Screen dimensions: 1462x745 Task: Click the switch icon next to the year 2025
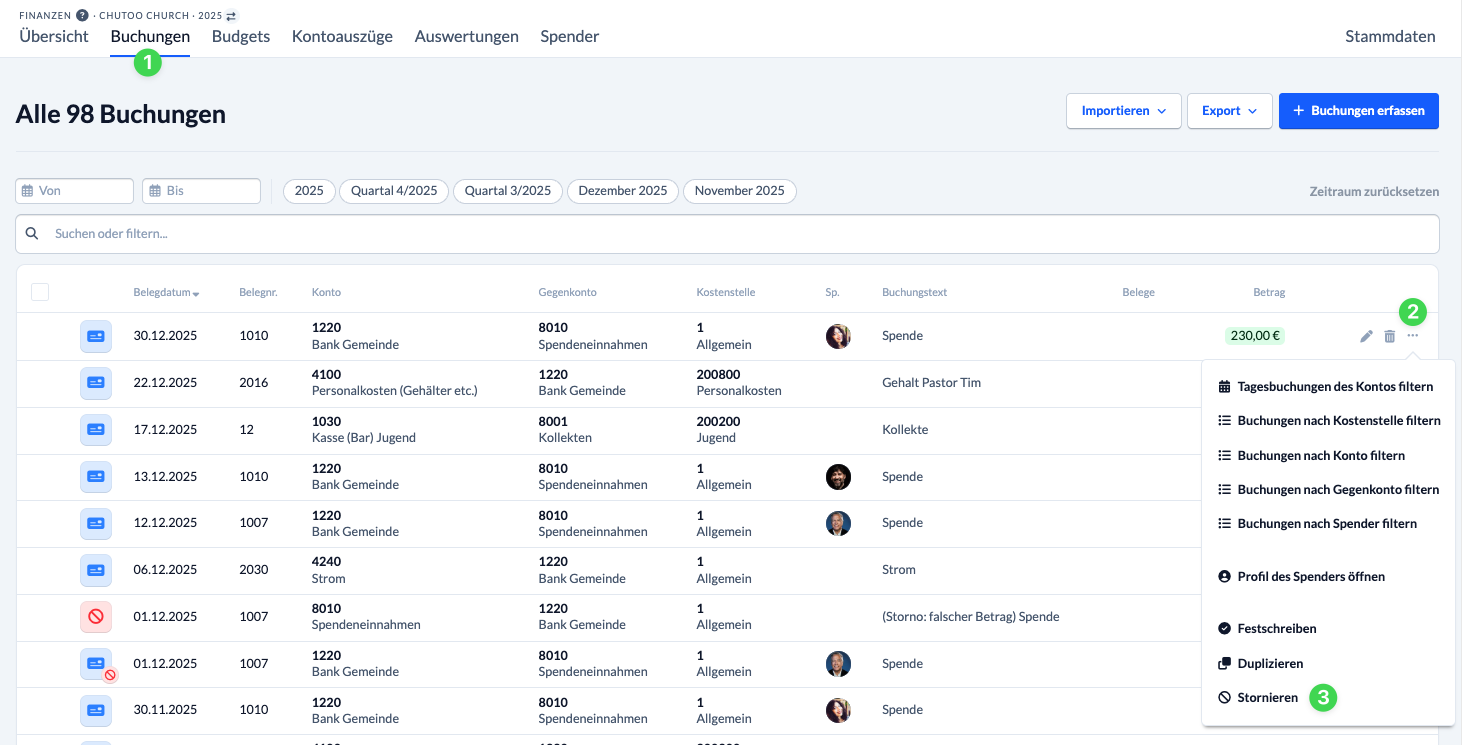[x=232, y=16]
